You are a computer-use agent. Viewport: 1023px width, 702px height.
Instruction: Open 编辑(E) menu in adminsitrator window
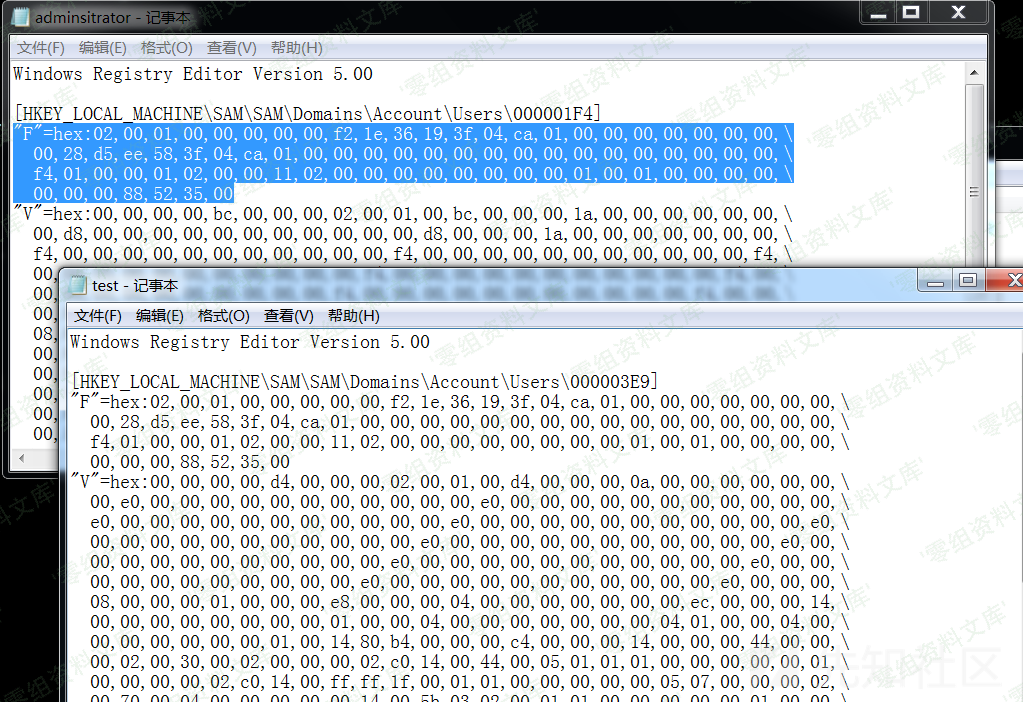102,48
